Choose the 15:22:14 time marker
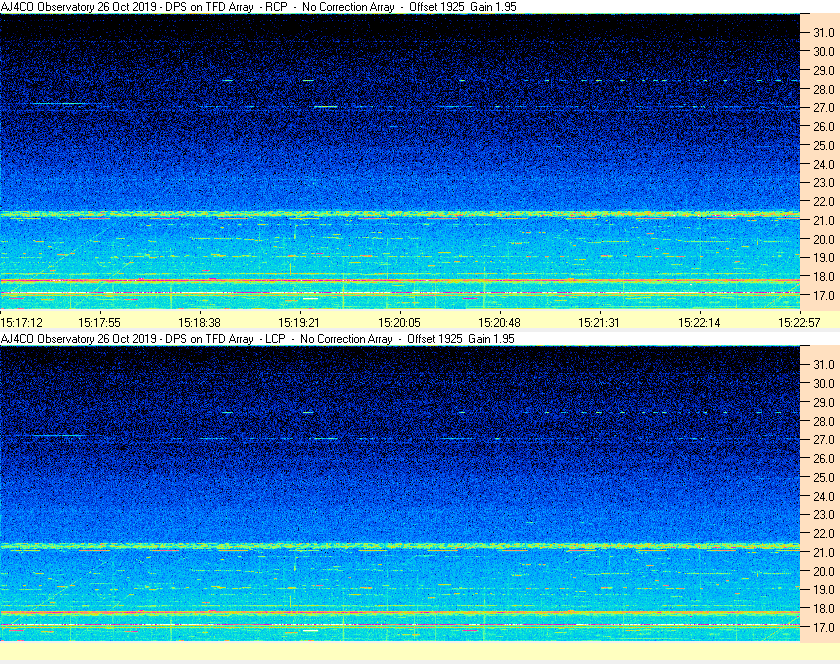Image resolution: width=840 pixels, height=664 pixels. 698,322
